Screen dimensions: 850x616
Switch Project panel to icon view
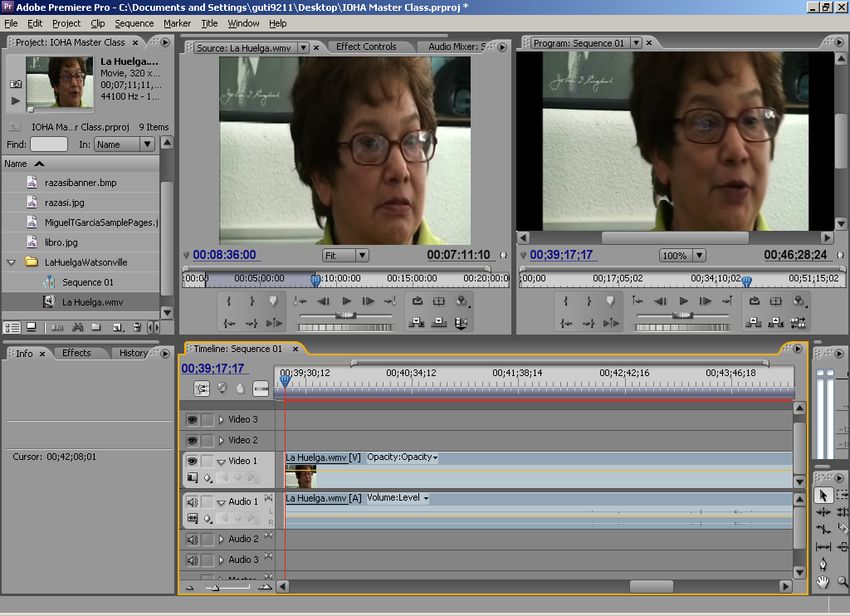31,327
